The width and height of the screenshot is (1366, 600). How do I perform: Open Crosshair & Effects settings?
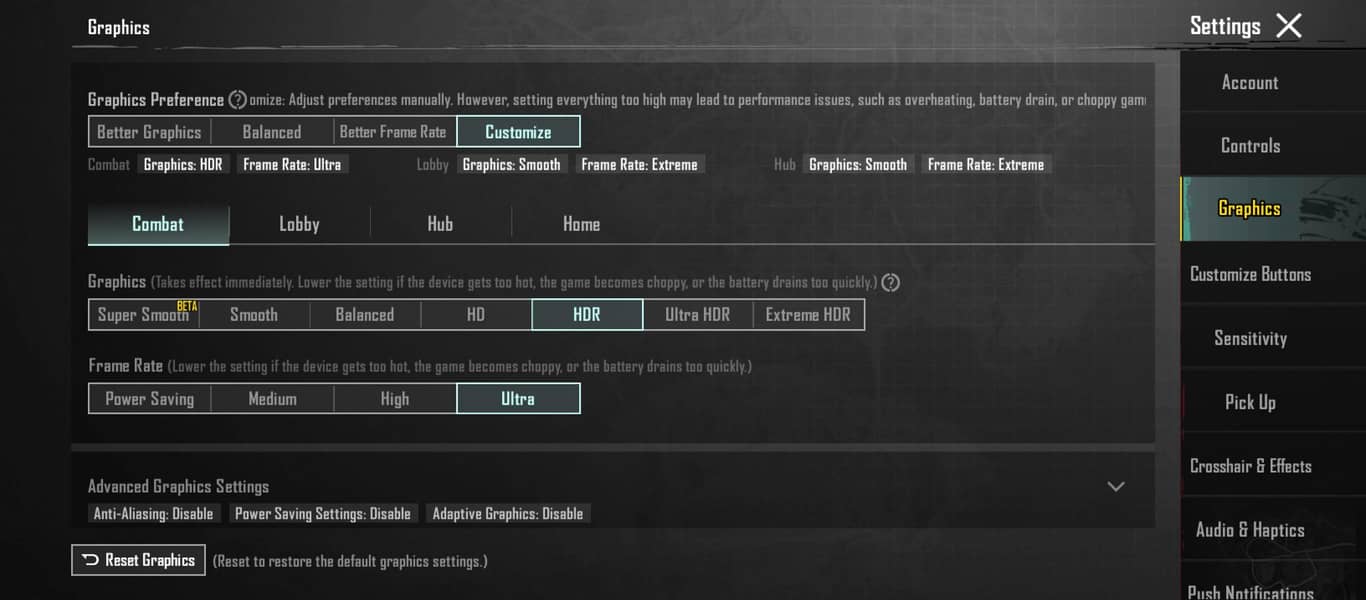pos(1250,466)
